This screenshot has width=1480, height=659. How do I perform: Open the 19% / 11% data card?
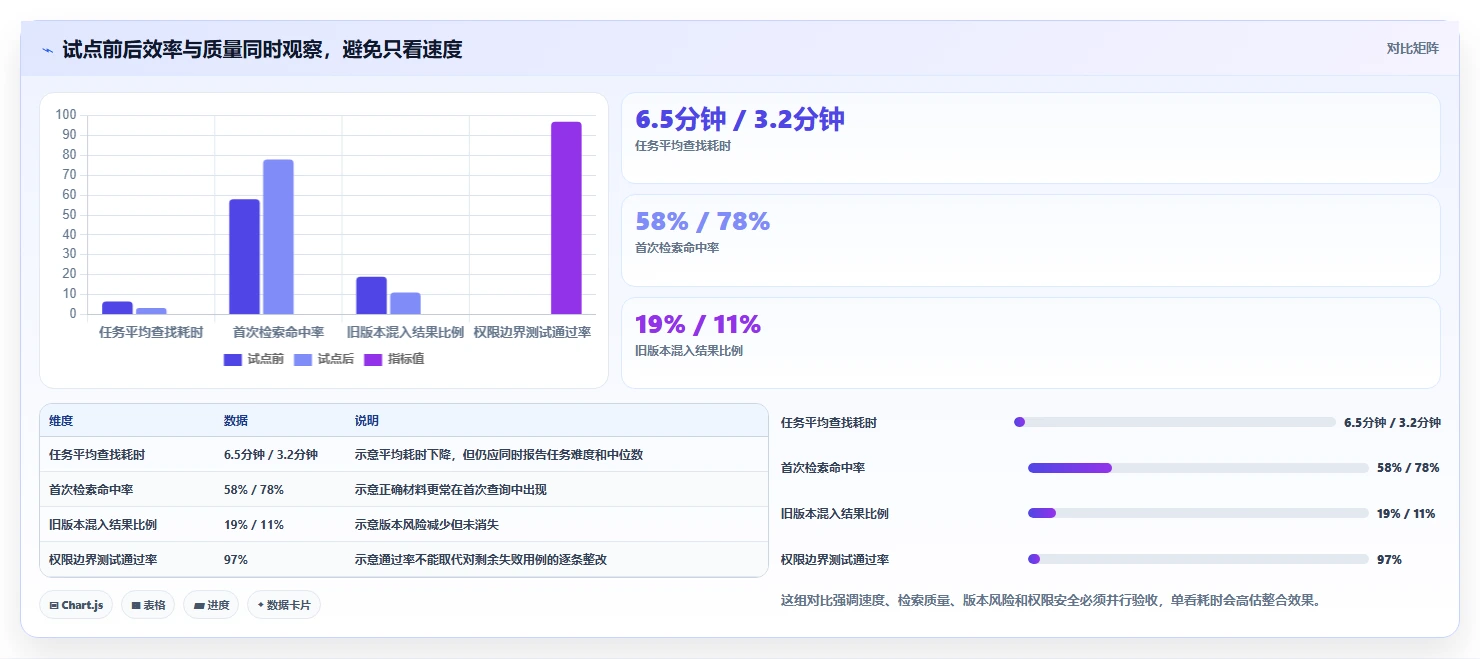(1031, 343)
